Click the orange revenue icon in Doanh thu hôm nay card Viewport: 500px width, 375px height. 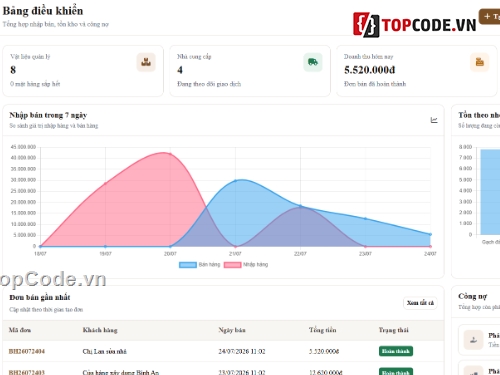[480, 62]
